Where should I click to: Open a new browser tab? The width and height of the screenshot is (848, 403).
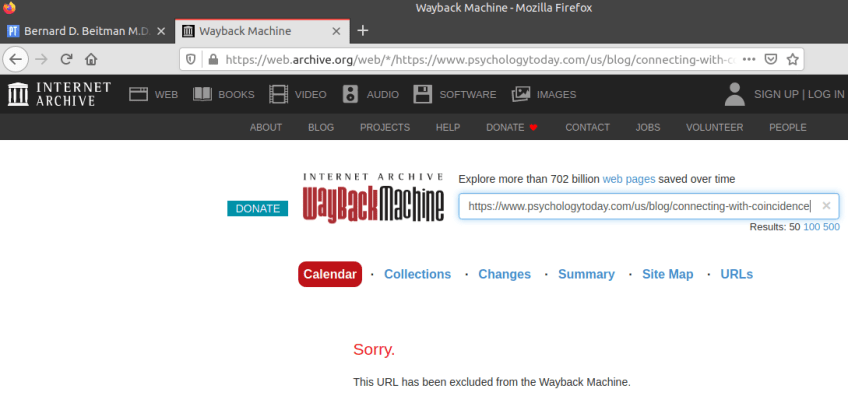point(363,30)
